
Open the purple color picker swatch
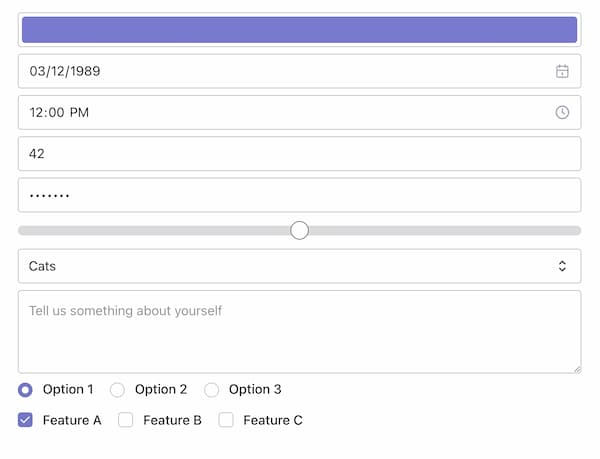(299, 30)
